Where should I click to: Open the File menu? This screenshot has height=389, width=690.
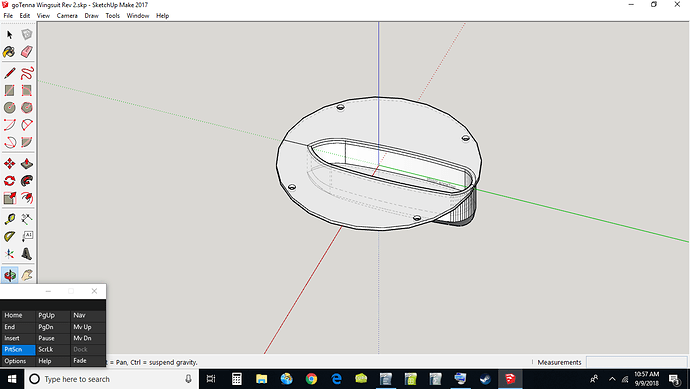coord(8,15)
